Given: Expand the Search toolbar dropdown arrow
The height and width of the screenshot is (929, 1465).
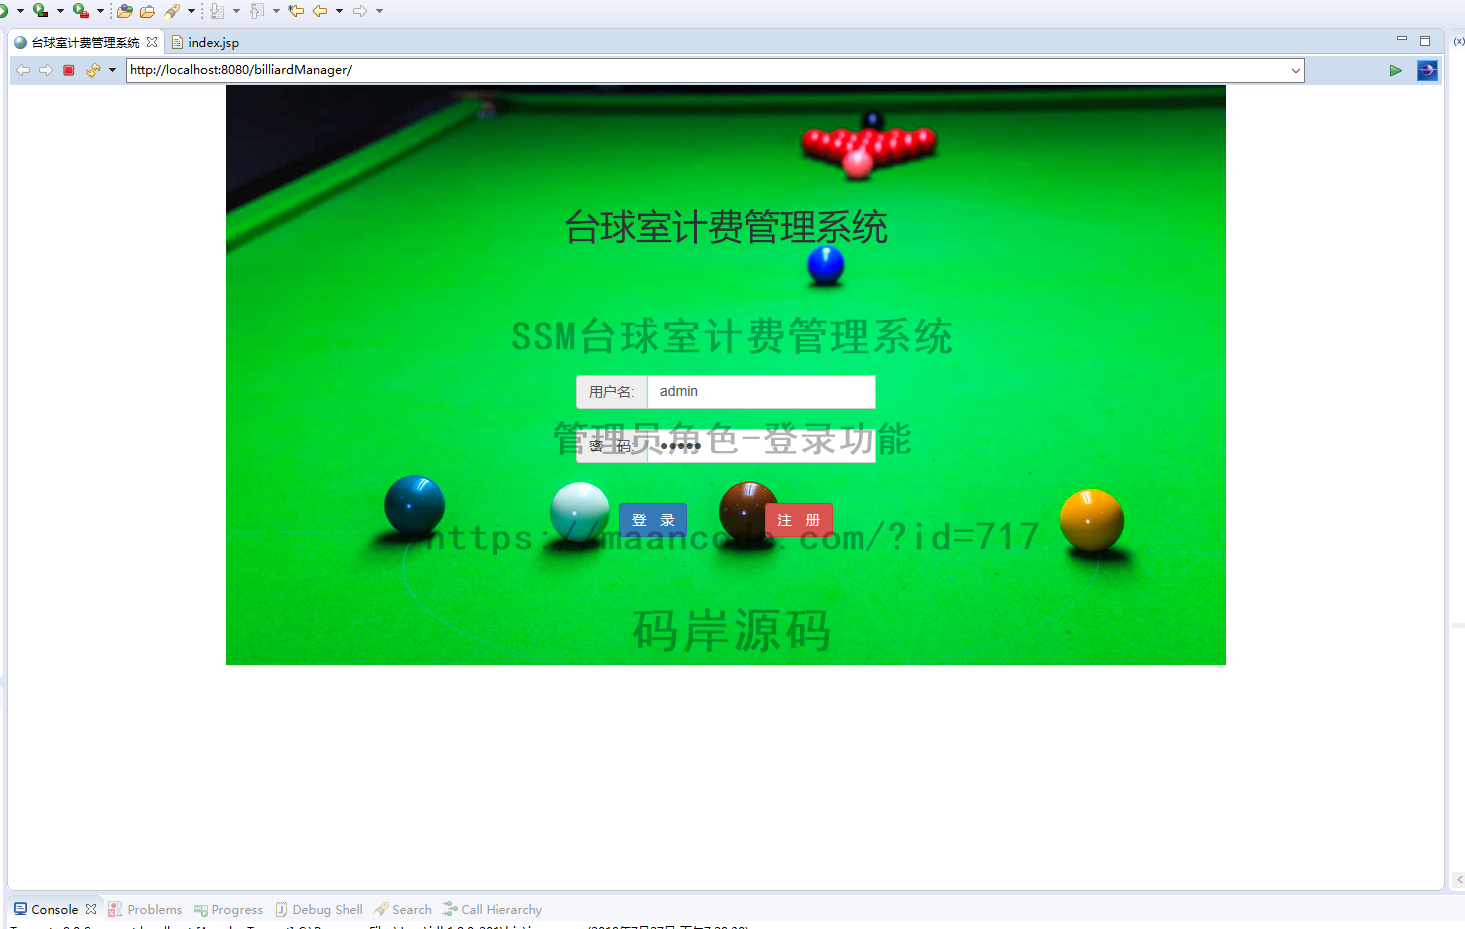Looking at the screenshot, I should point(191,11).
